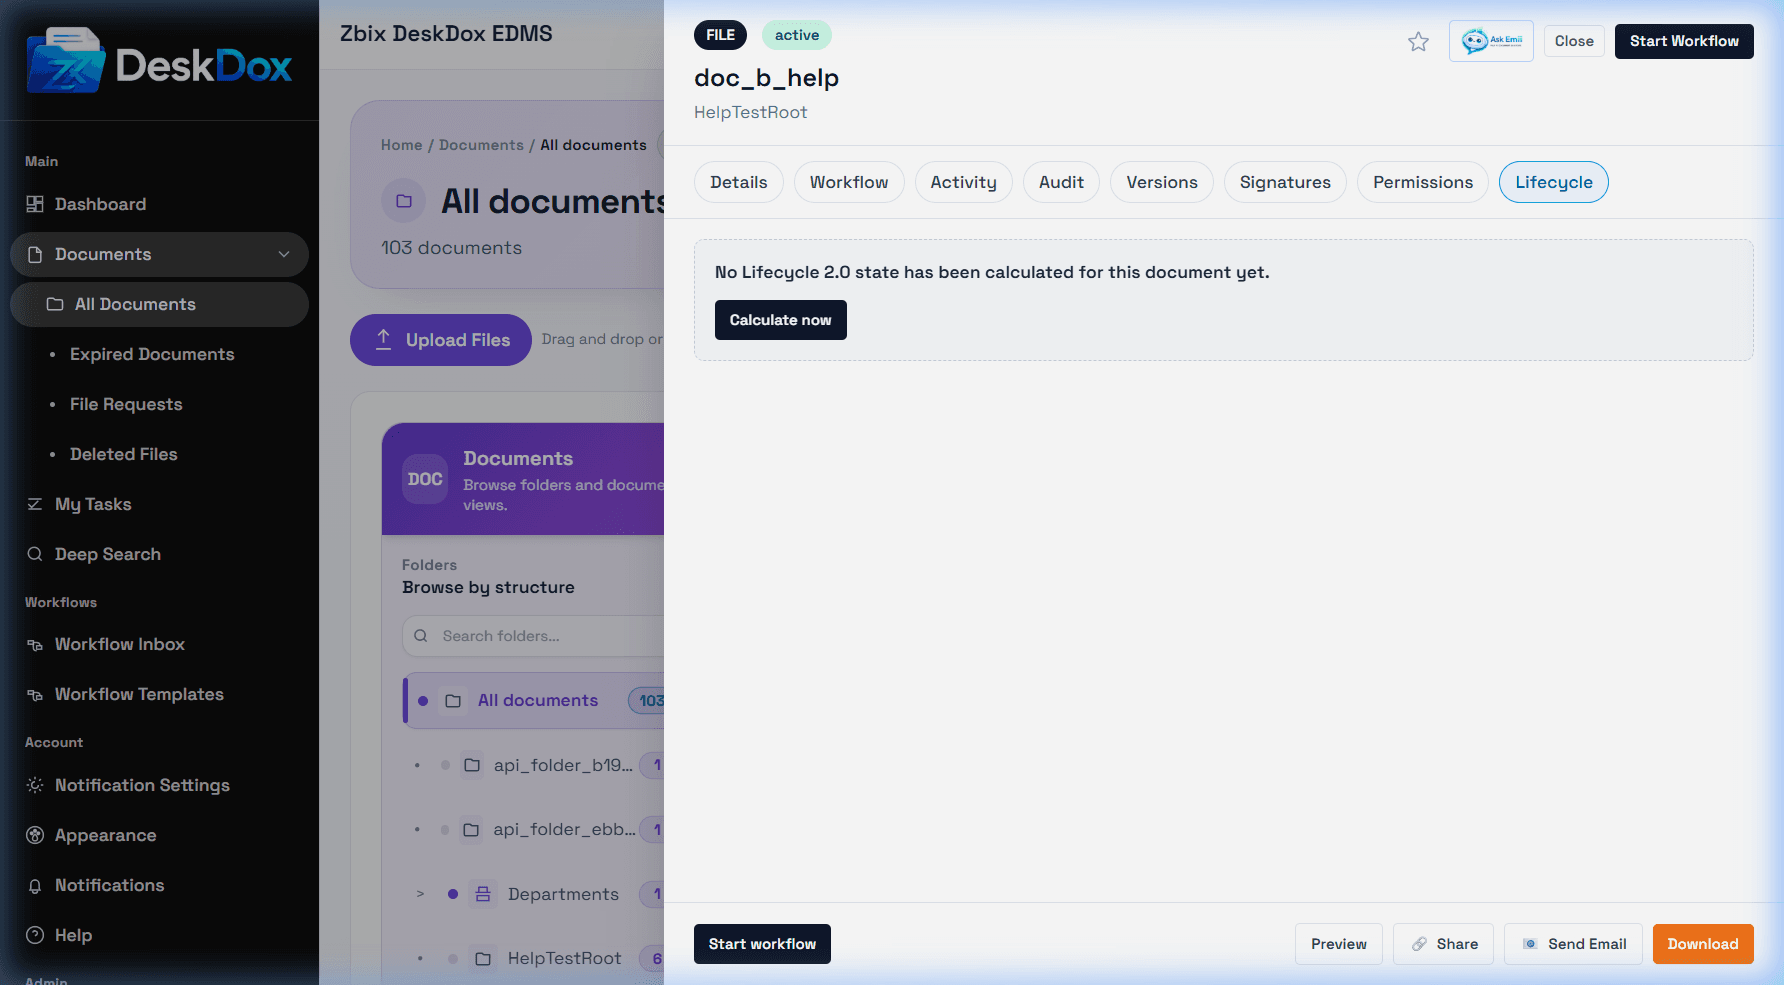Open the Ask Emii assistant
Viewport: 1784px width, 985px height.
[1491, 41]
